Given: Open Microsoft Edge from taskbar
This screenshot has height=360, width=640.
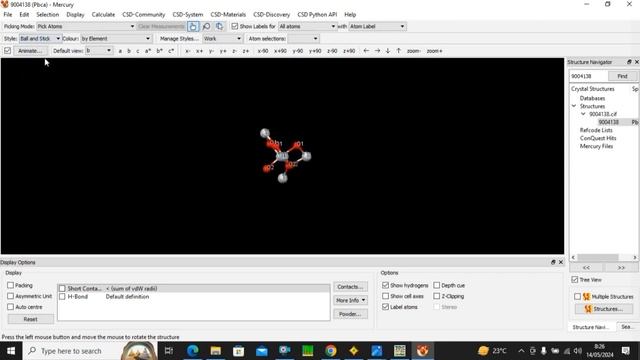Looking at the screenshot, I should point(192,351).
